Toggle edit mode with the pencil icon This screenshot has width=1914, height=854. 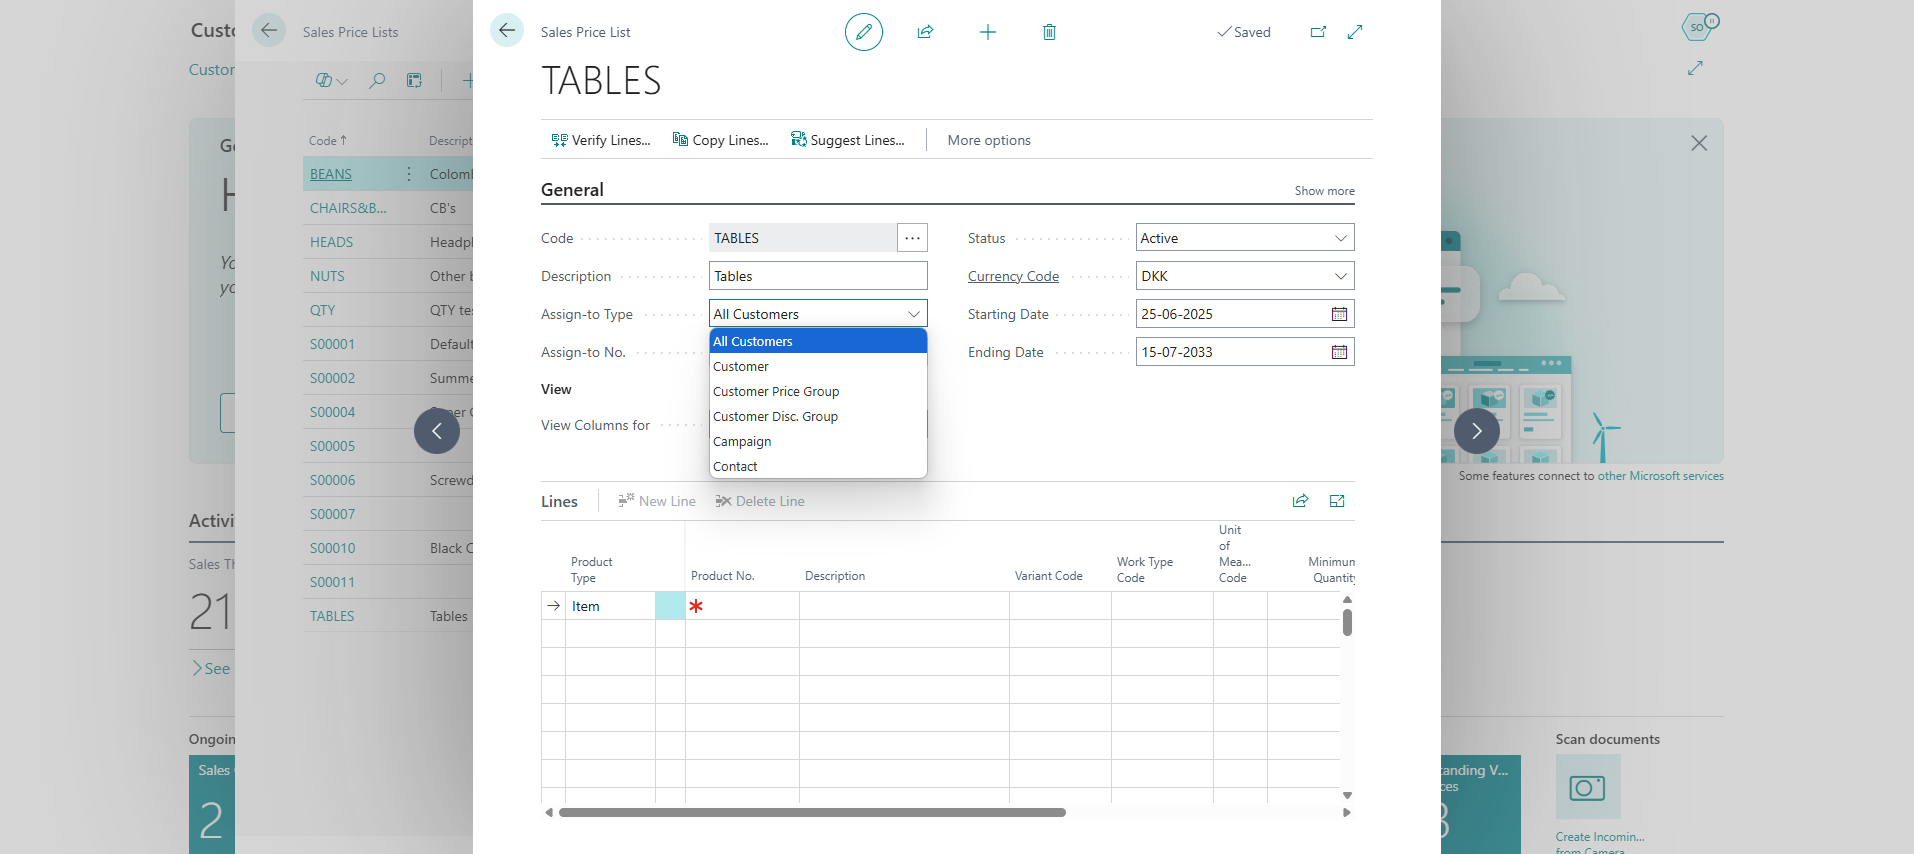pyautogui.click(x=864, y=32)
